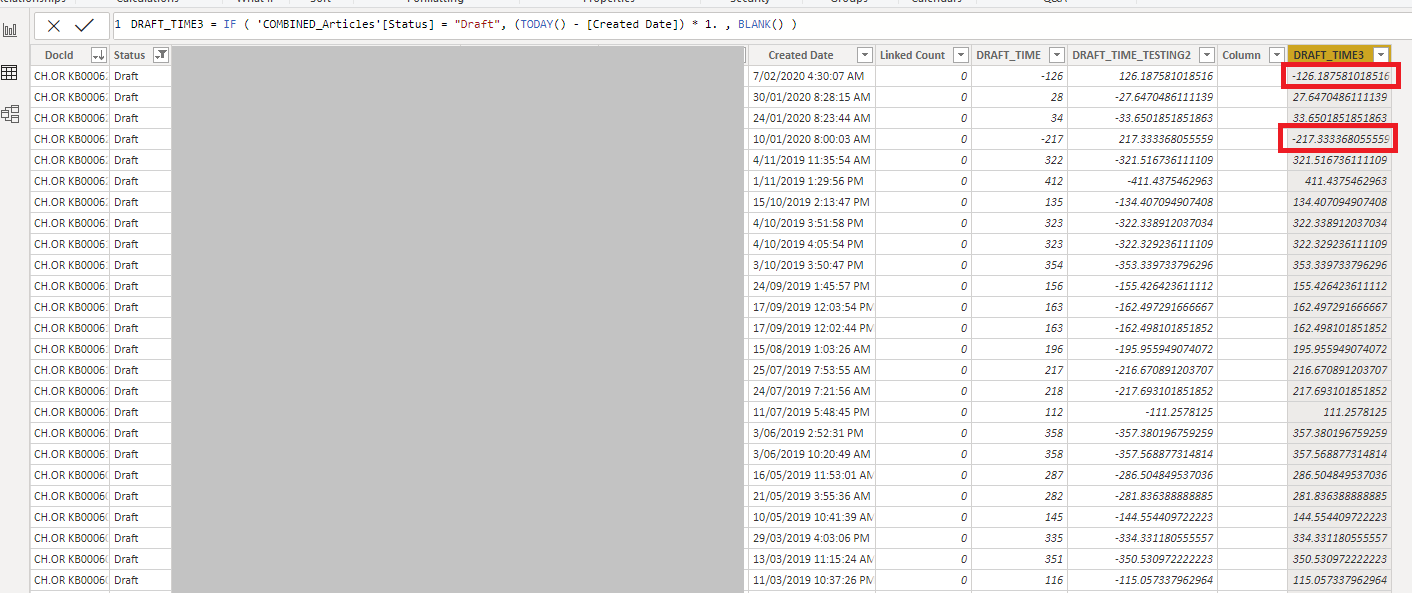
Task: Open the Status column filter icon
Action: tap(161, 55)
